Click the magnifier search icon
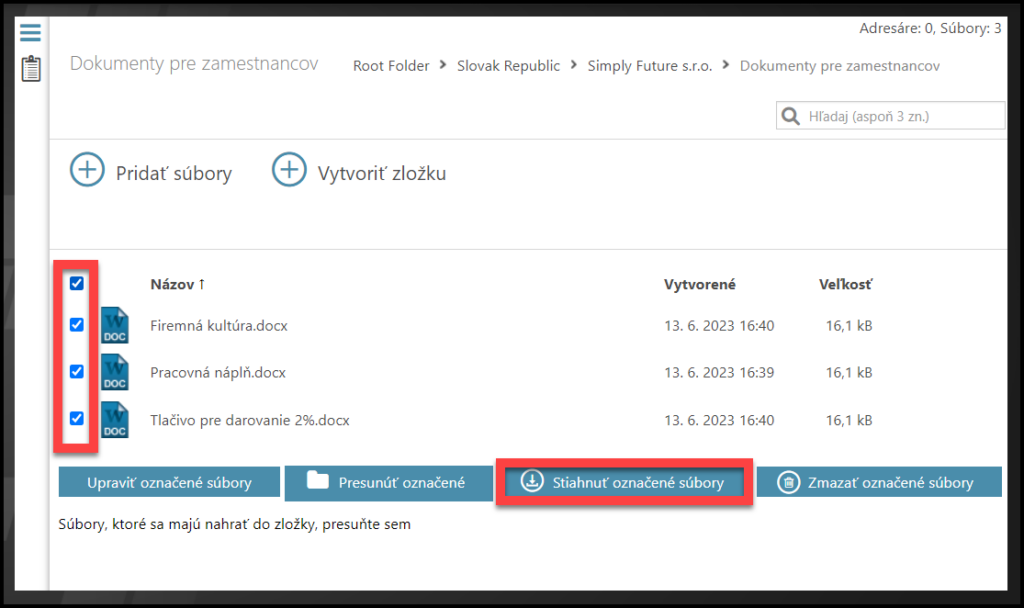 click(x=790, y=116)
